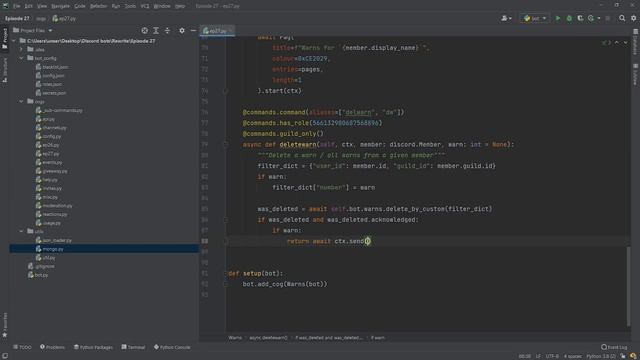This screenshot has height=360, width=640.
Task: Open the Python Packages tool window
Action: click(x=93, y=347)
